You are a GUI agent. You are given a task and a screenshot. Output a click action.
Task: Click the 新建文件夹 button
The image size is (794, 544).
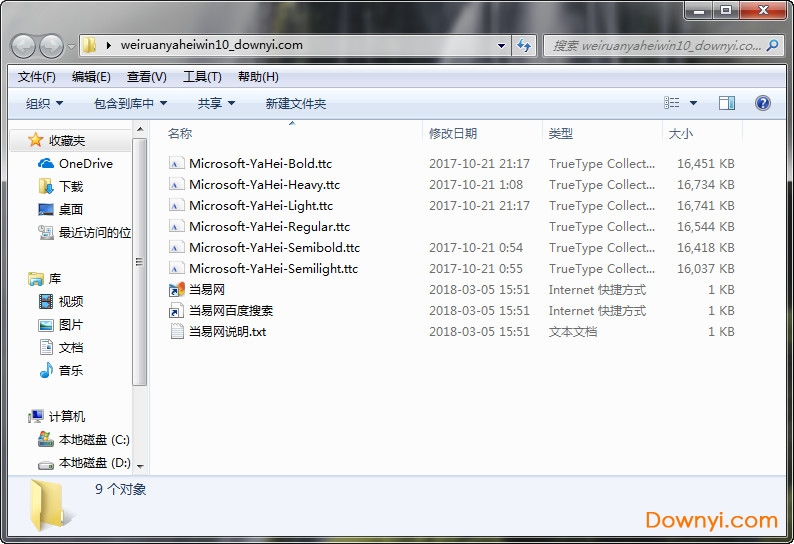point(295,103)
